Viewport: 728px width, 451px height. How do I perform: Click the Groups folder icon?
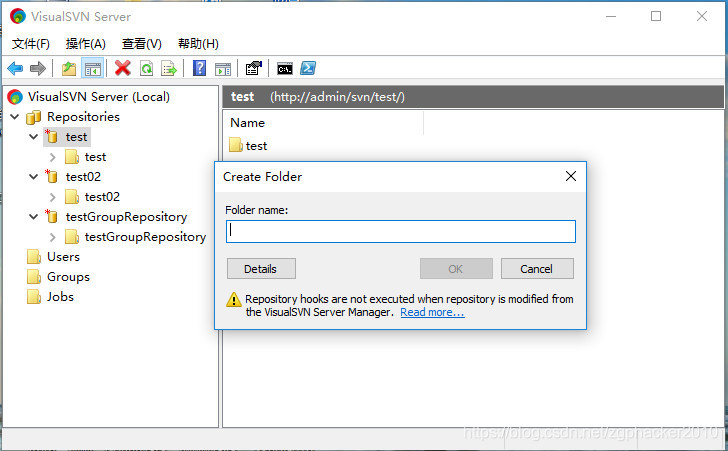click(x=34, y=276)
